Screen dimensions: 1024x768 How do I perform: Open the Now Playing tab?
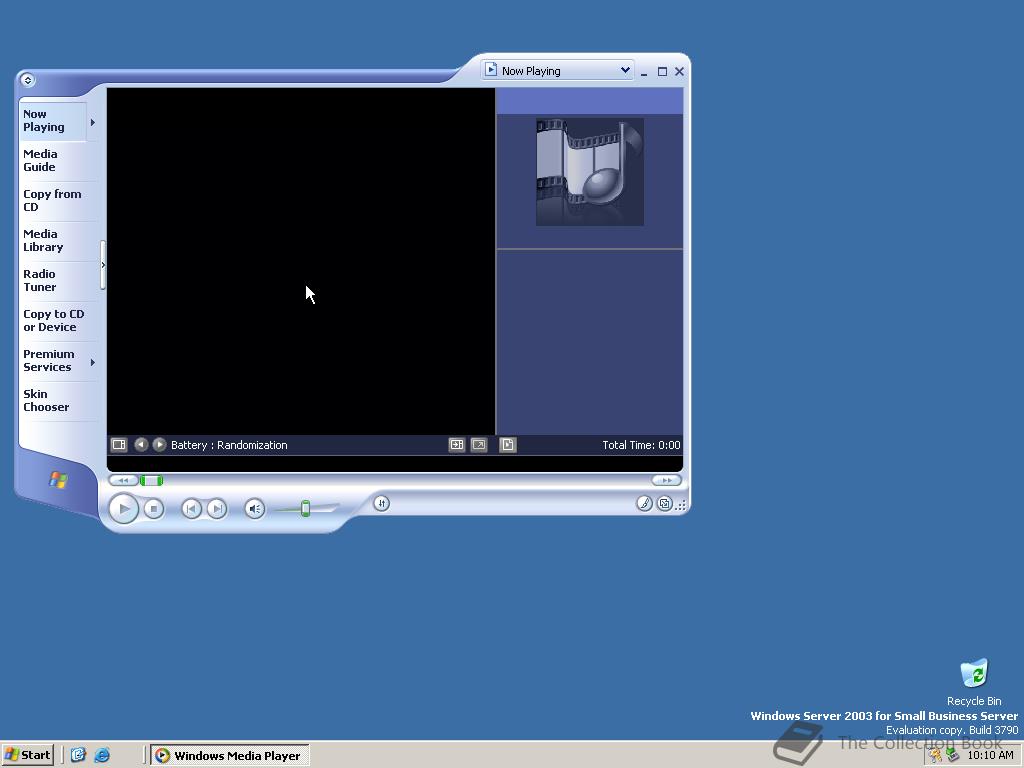point(53,121)
